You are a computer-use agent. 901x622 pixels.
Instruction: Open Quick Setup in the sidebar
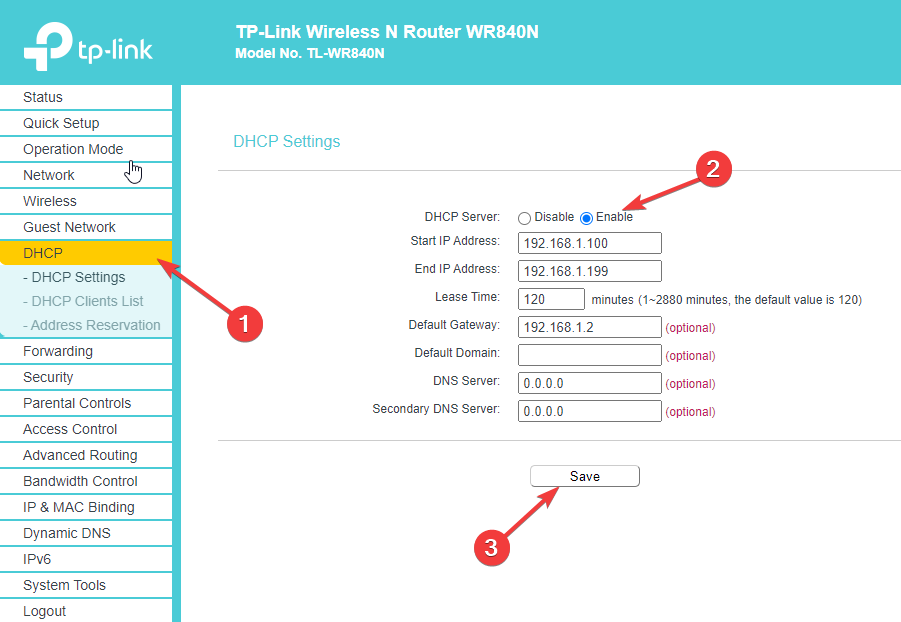(86, 123)
